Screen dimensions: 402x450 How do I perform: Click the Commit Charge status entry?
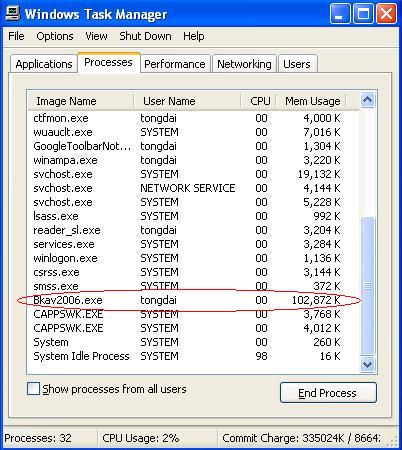pyautogui.click(x=302, y=438)
